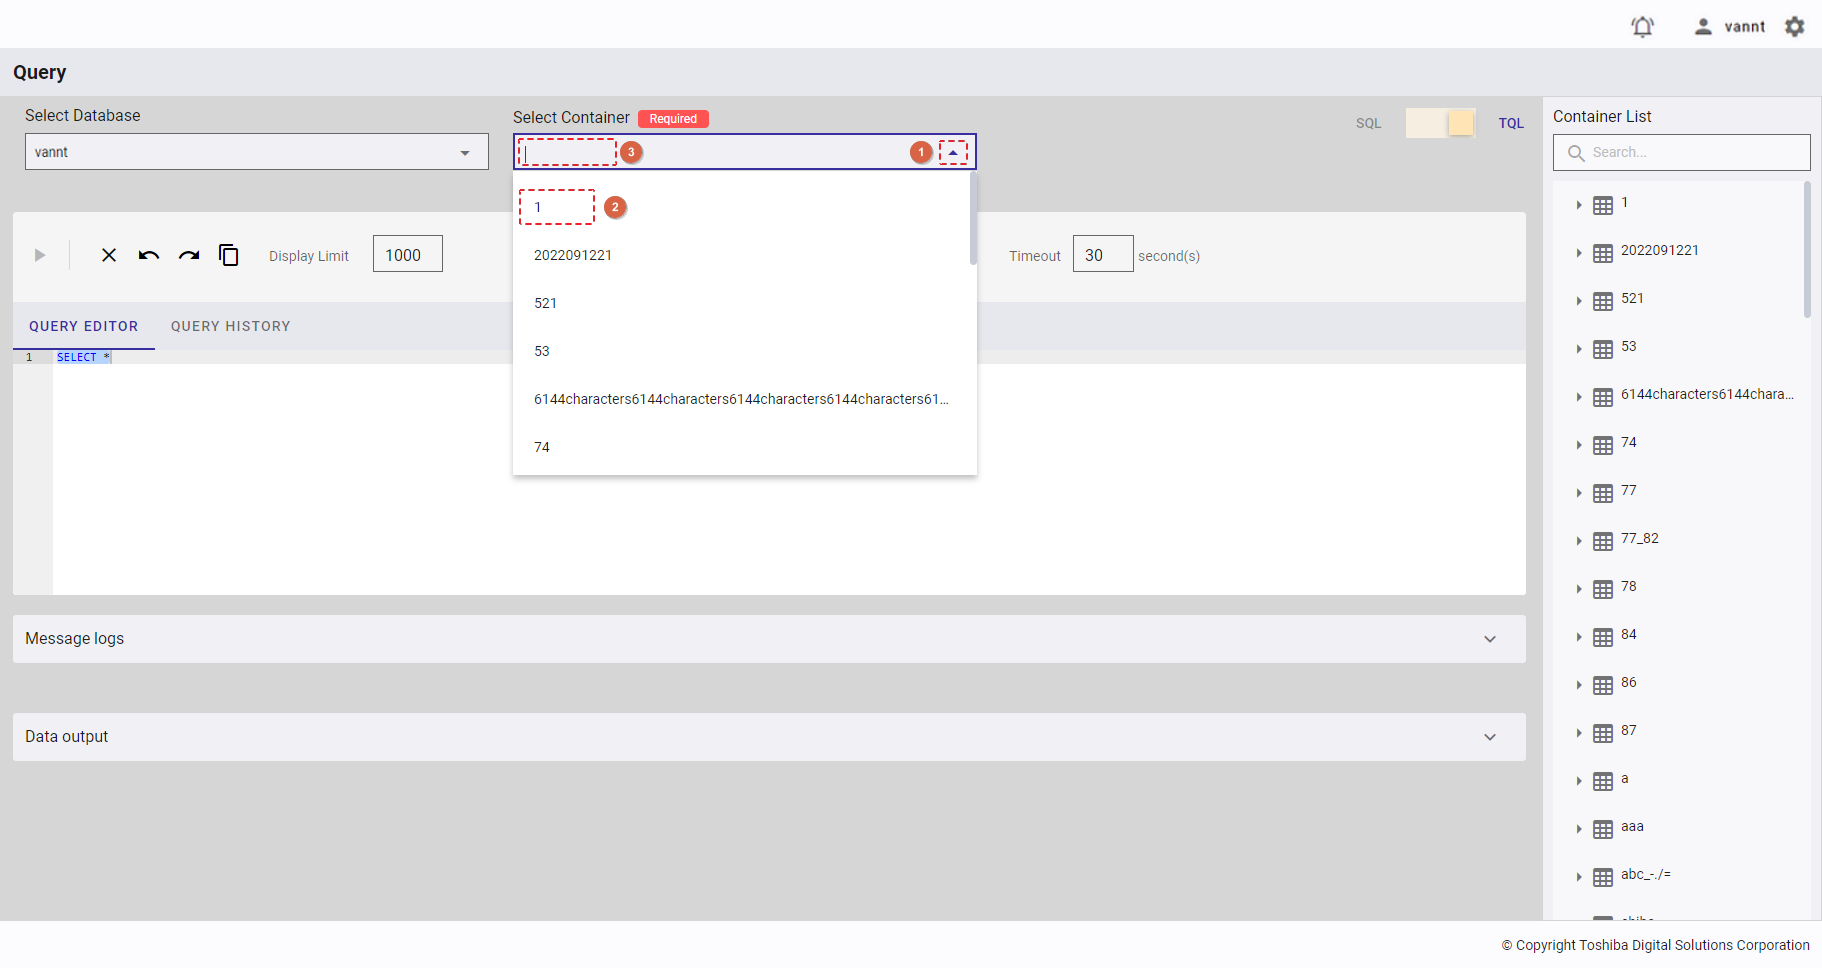Click the container dropdown list scrollbar

973,219
